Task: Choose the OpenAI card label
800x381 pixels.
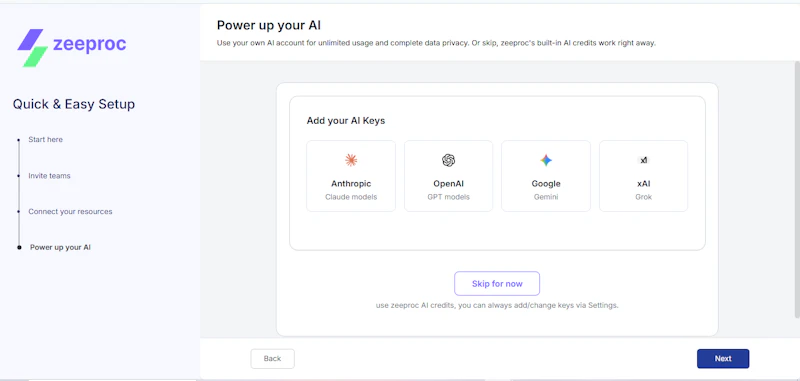Action: [x=448, y=184]
